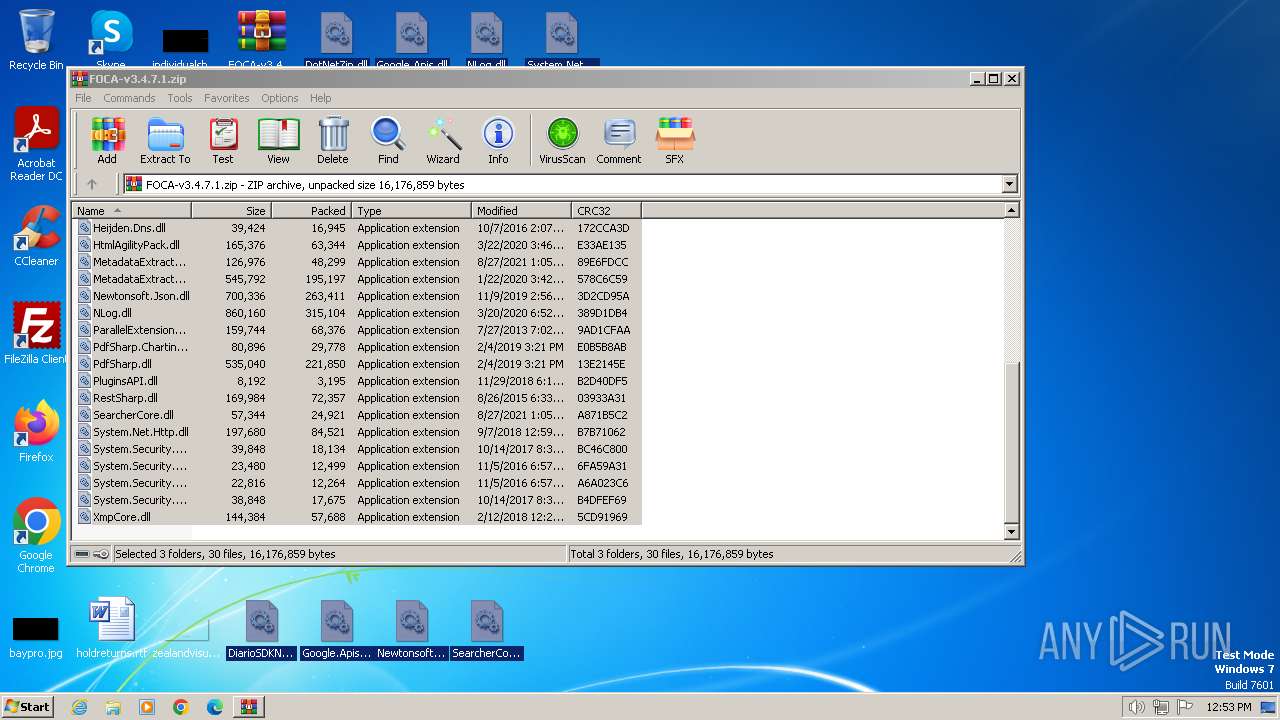Expand the archive path dropdown
The width and height of the screenshot is (1280, 720).
(x=1009, y=184)
